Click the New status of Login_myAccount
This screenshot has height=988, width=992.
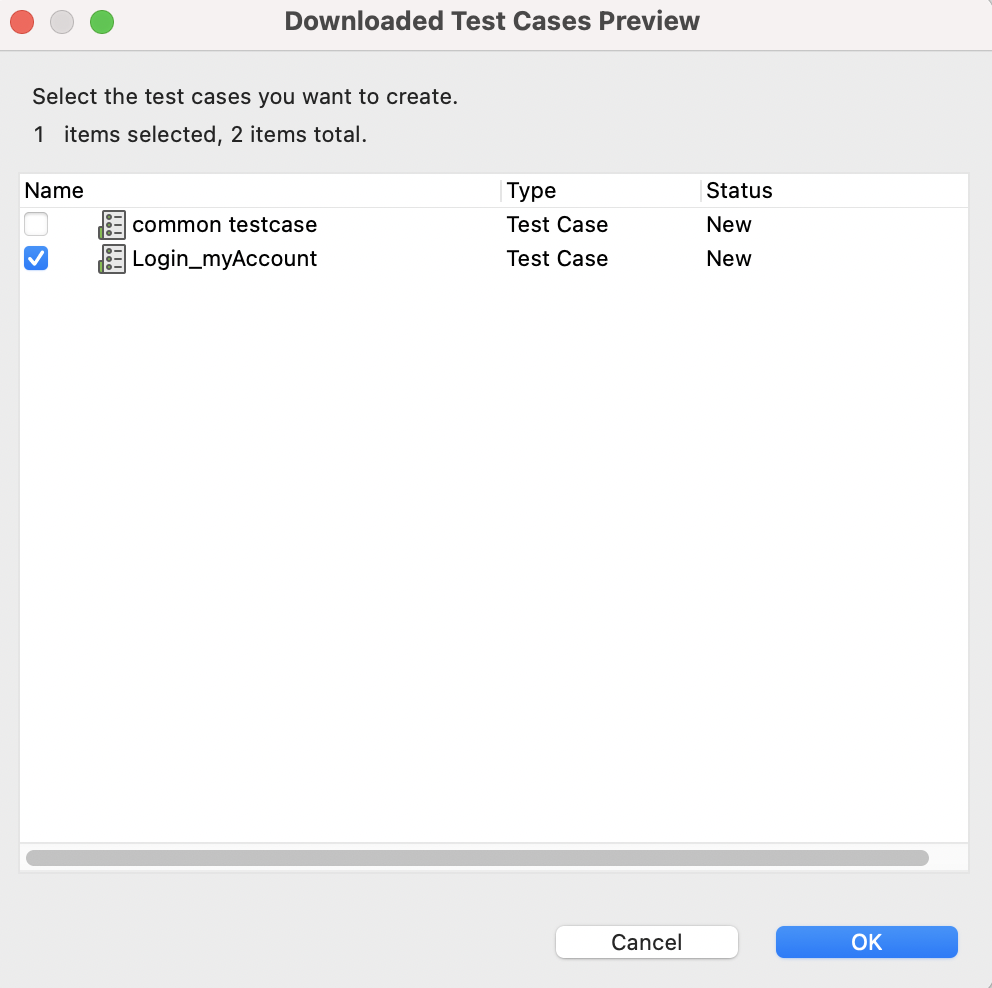729,258
